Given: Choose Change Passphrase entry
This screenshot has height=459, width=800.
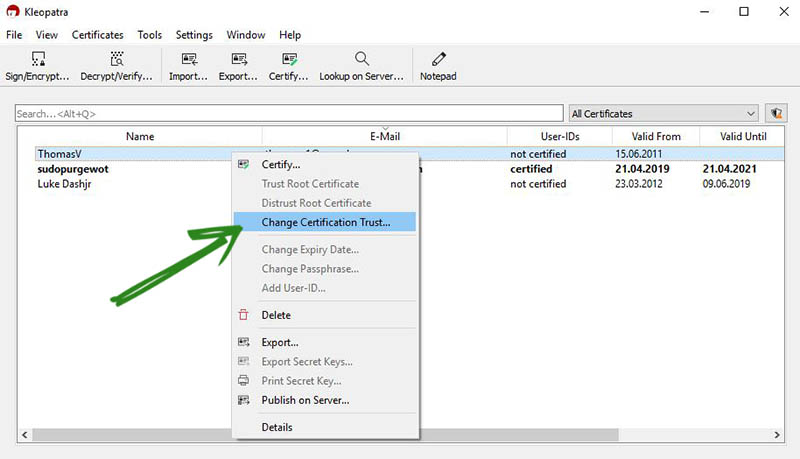Looking at the screenshot, I should (x=325, y=269).
